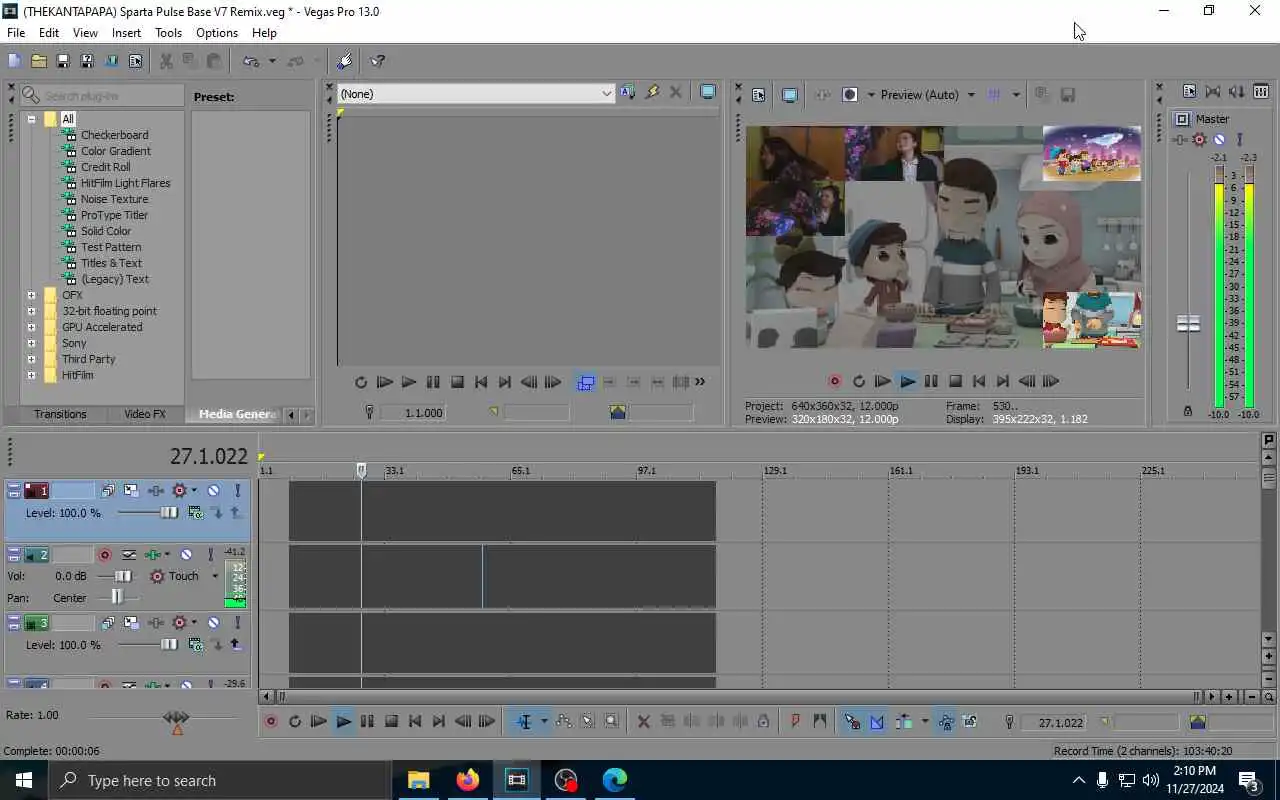Toggle Loop Playback on the timeline transport
This screenshot has height=800, width=1280.
pos(295,721)
